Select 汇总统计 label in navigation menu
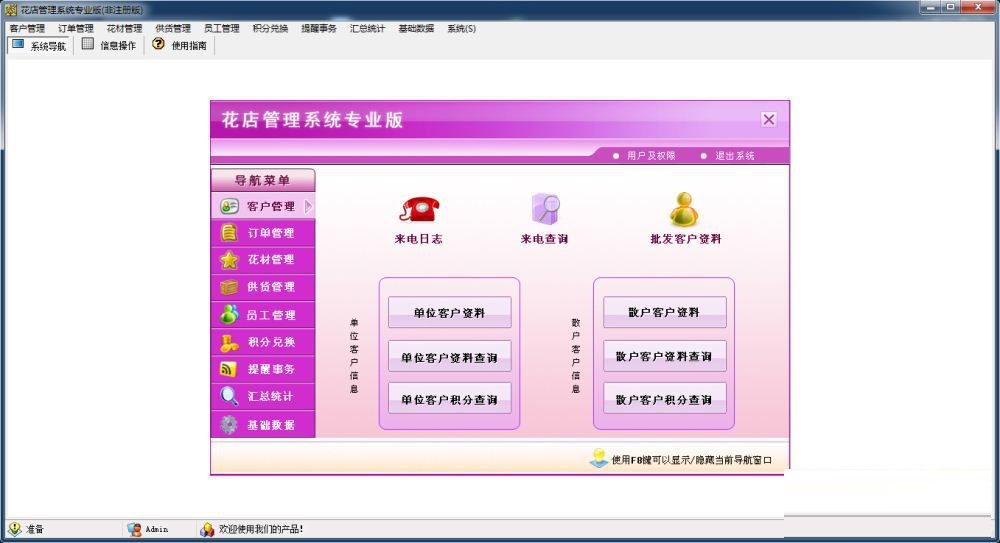1000x543 pixels. (x=270, y=396)
